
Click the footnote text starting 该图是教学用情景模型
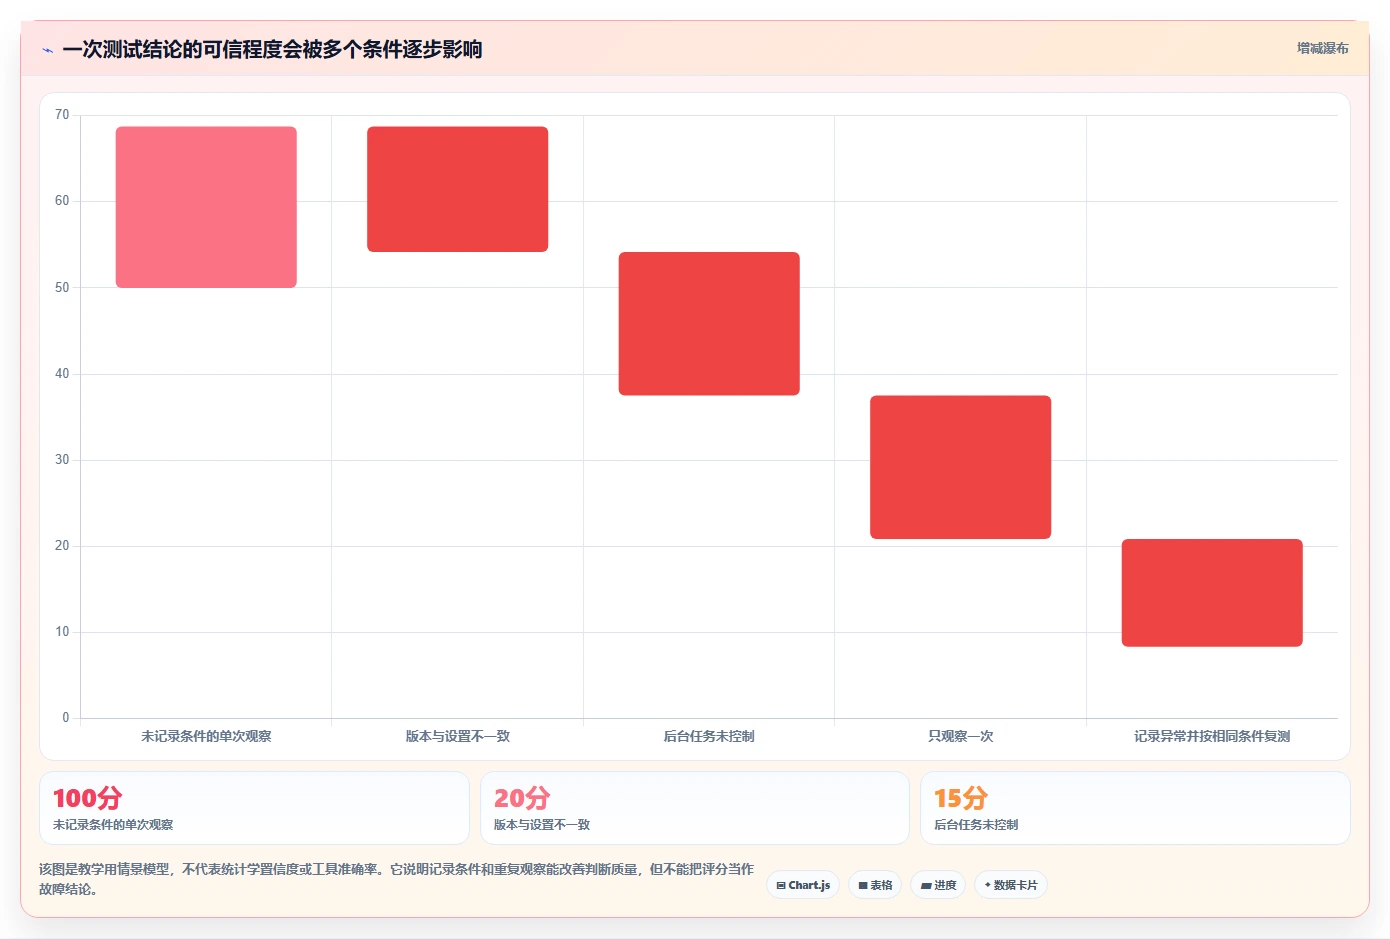tap(396, 879)
